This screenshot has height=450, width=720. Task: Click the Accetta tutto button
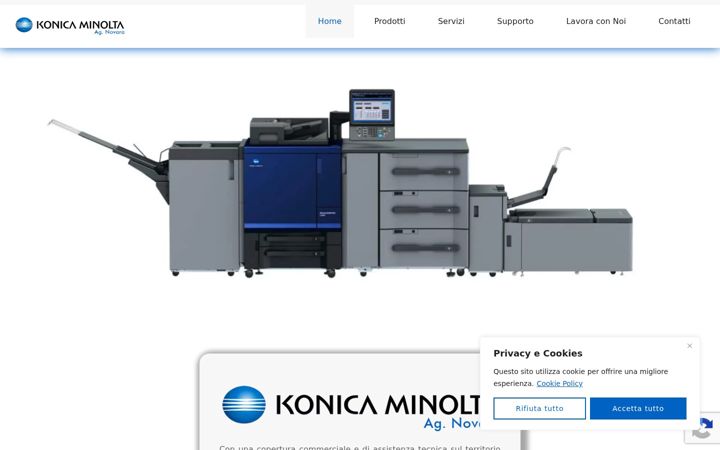638,408
